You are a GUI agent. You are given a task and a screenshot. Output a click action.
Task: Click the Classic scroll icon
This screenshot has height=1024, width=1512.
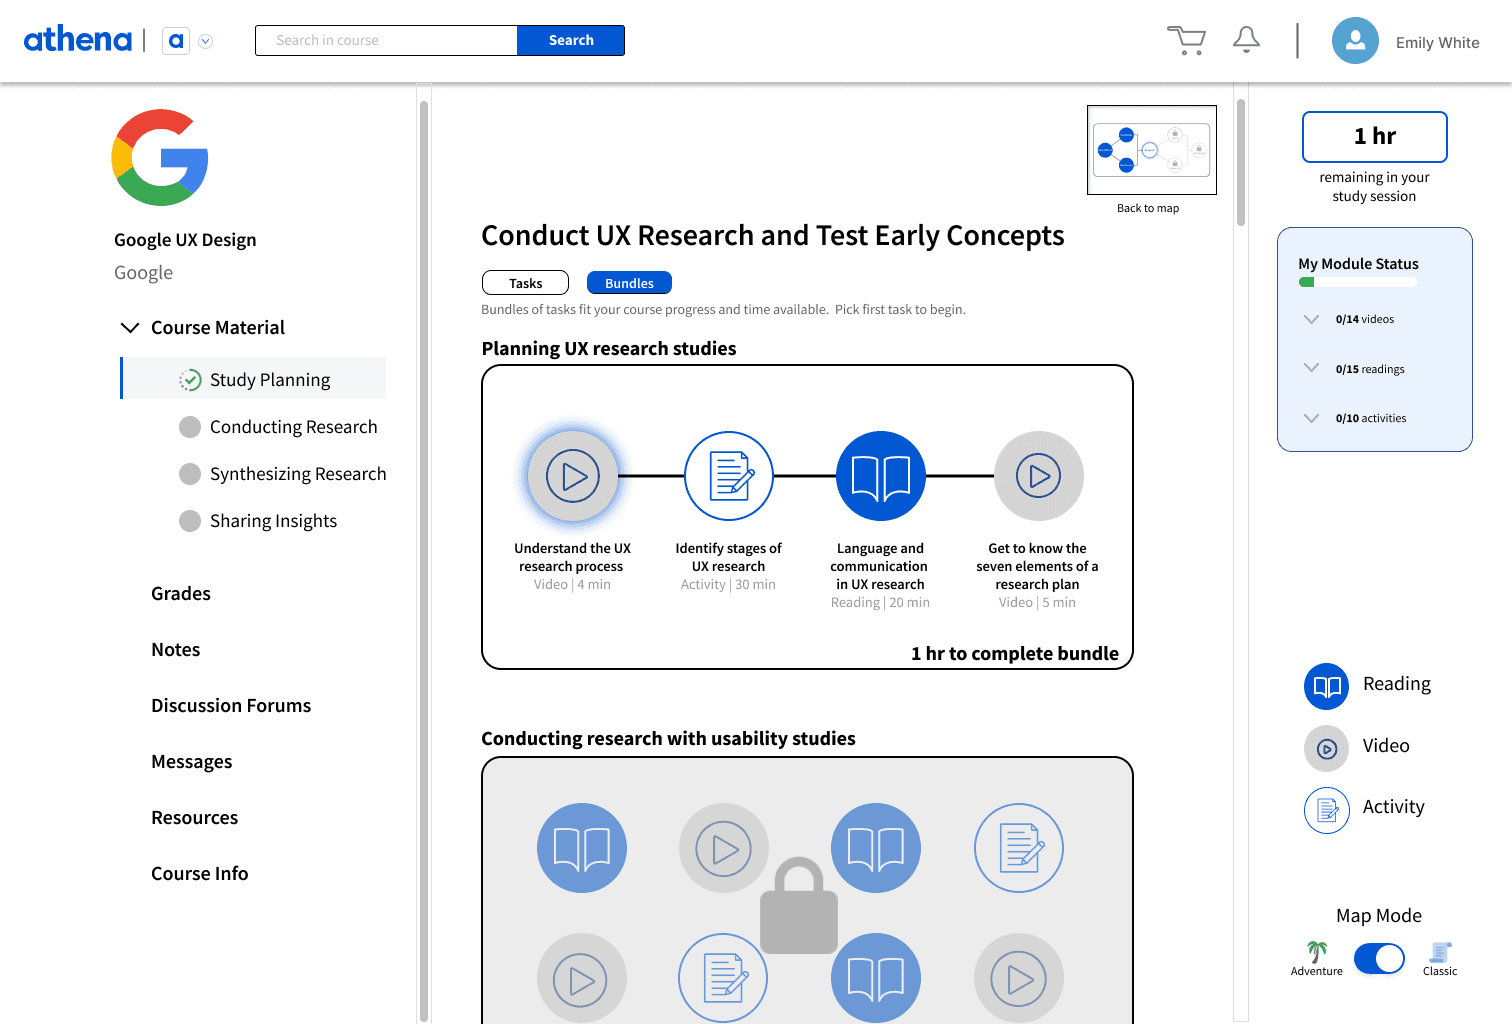point(1440,952)
